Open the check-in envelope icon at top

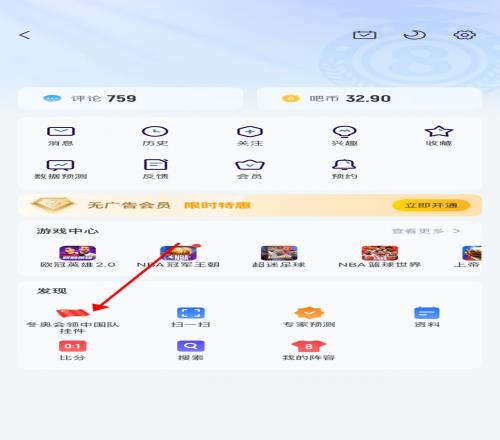click(365, 35)
